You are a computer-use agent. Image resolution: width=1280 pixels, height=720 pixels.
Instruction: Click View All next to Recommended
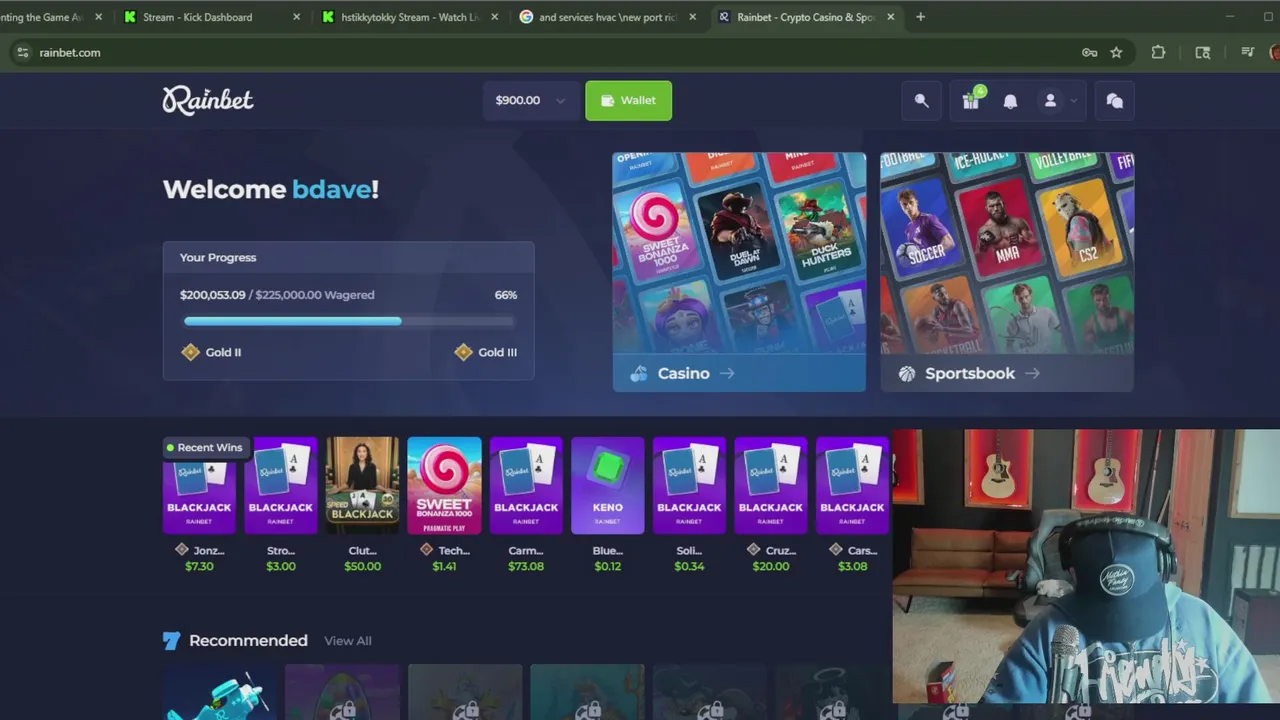tap(347, 641)
